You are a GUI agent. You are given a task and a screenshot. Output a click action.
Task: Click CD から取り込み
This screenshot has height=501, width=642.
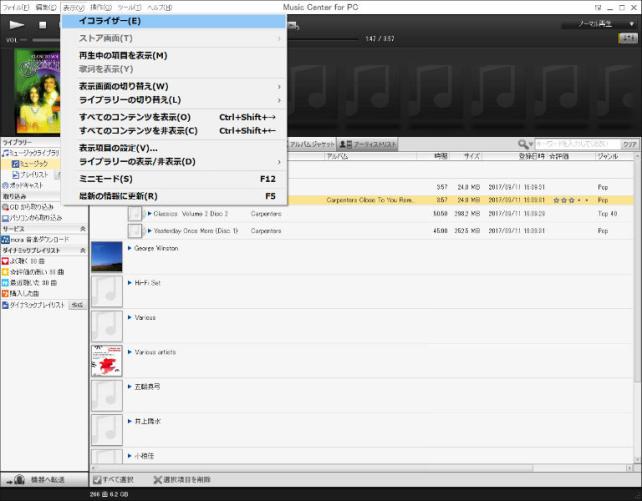pos(28,207)
